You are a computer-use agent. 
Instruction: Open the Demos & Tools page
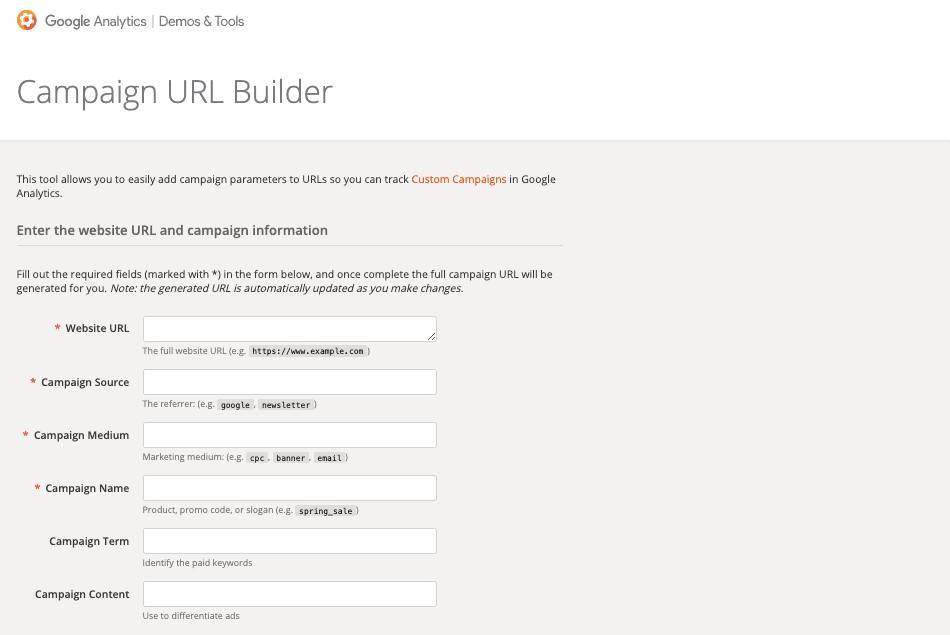pos(201,21)
